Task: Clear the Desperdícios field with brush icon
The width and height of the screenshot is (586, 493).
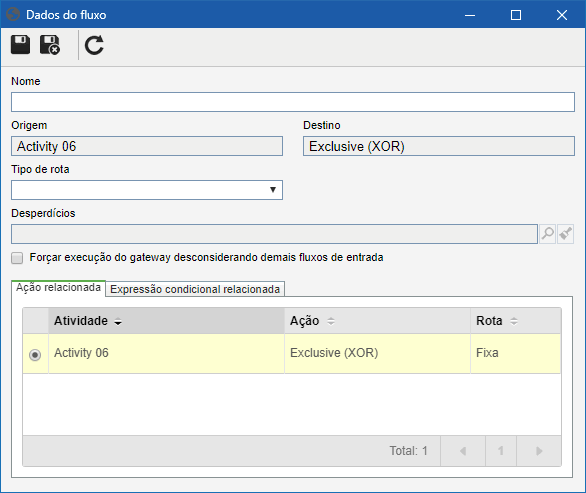Action: coord(565,234)
